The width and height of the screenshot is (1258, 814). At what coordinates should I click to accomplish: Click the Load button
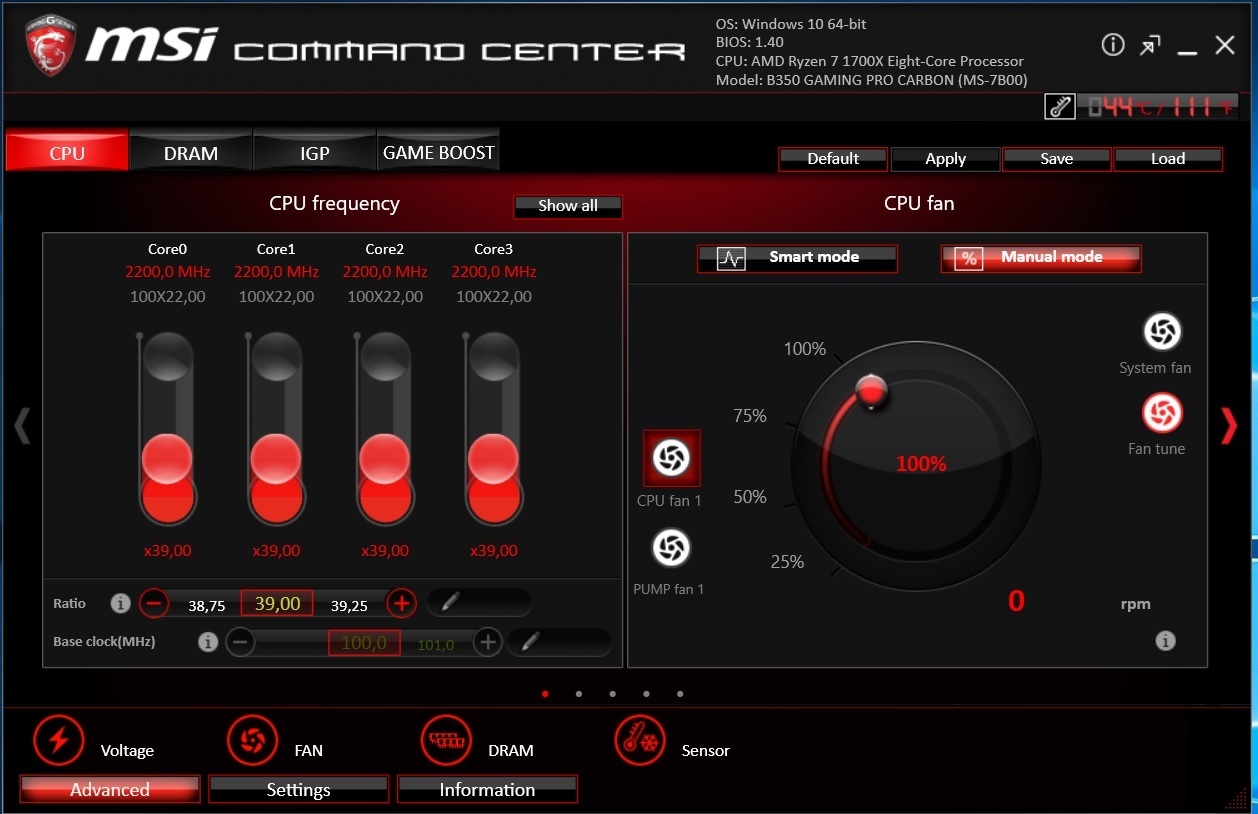coord(1168,159)
